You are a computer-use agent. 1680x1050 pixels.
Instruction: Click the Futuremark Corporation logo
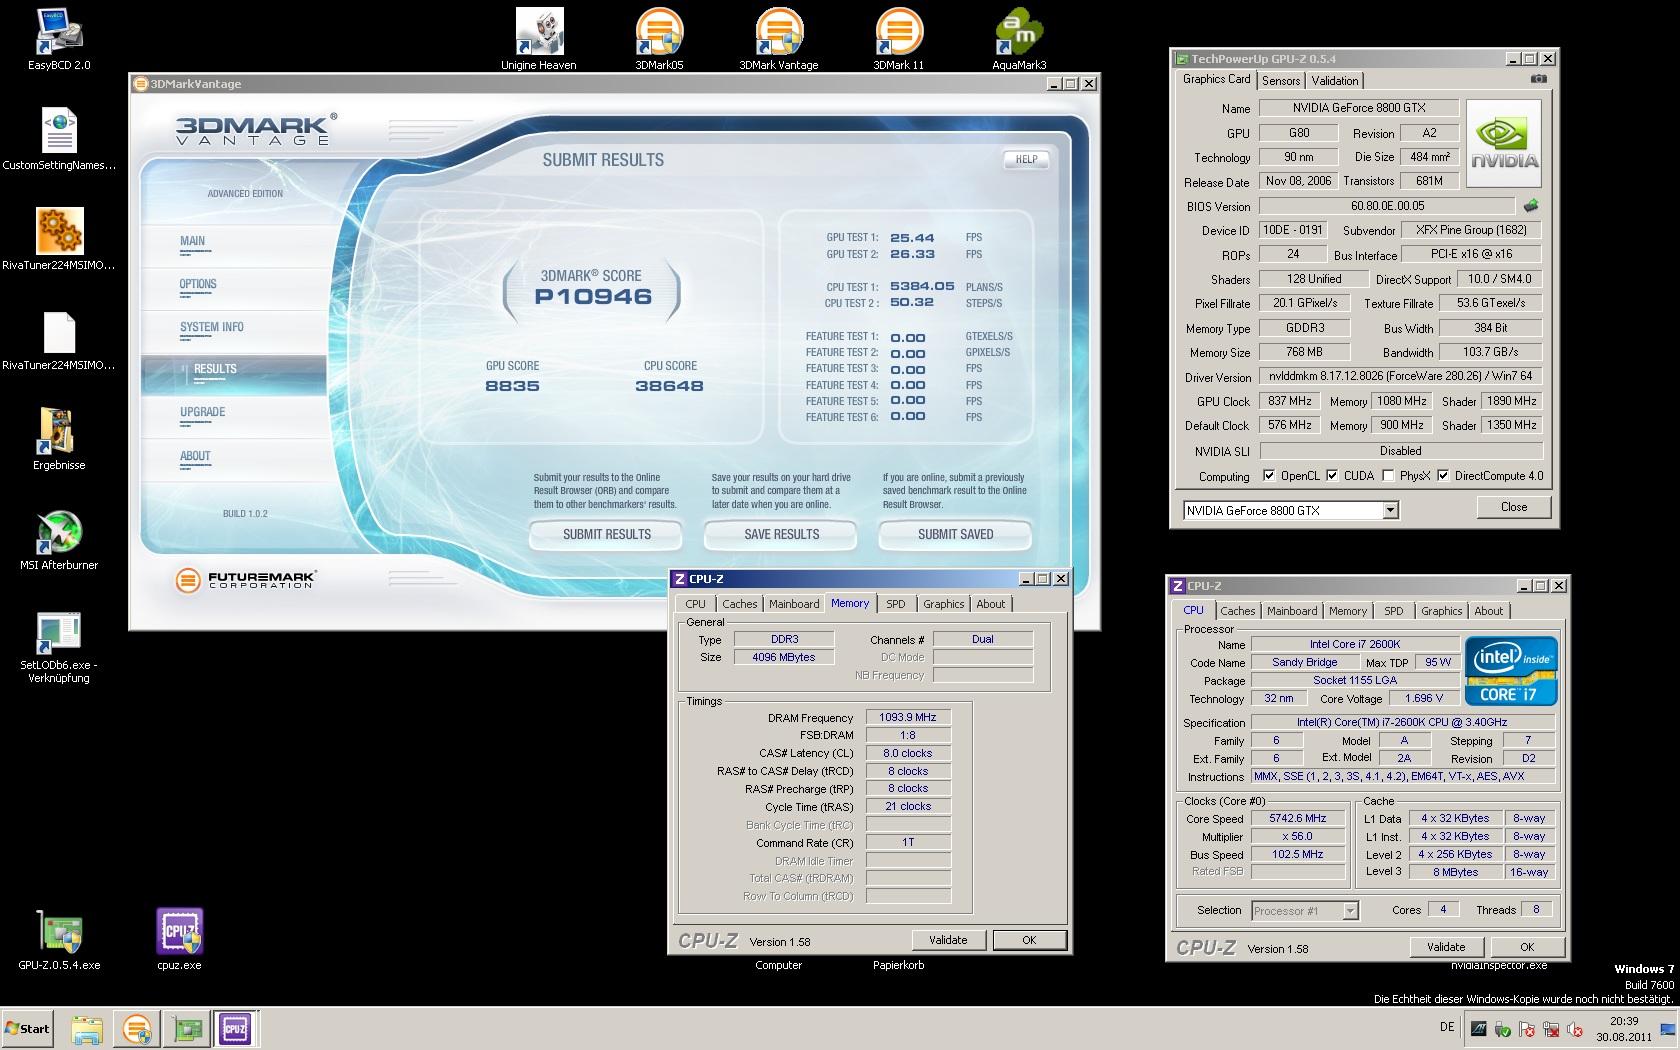[x=246, y=580]
